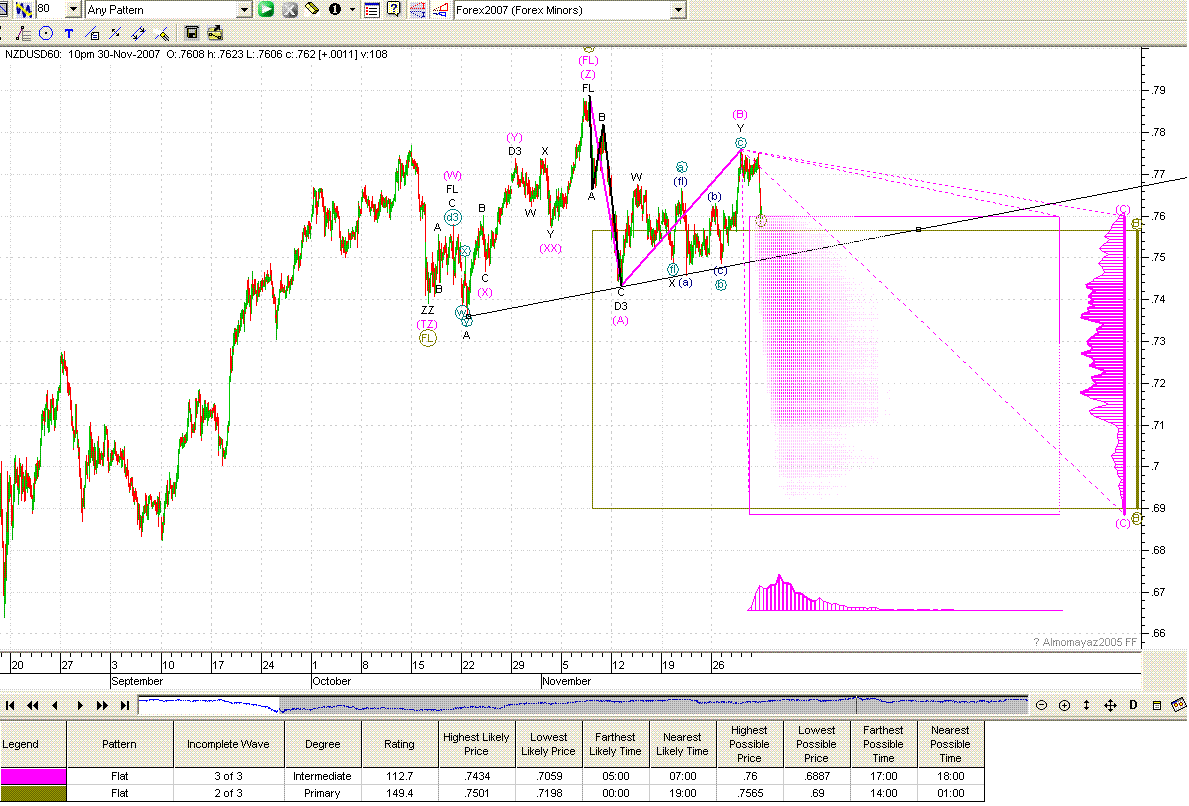Click the chart overview navigator strip
Viewport: 1189px width, 806px height.
(582, 705)
